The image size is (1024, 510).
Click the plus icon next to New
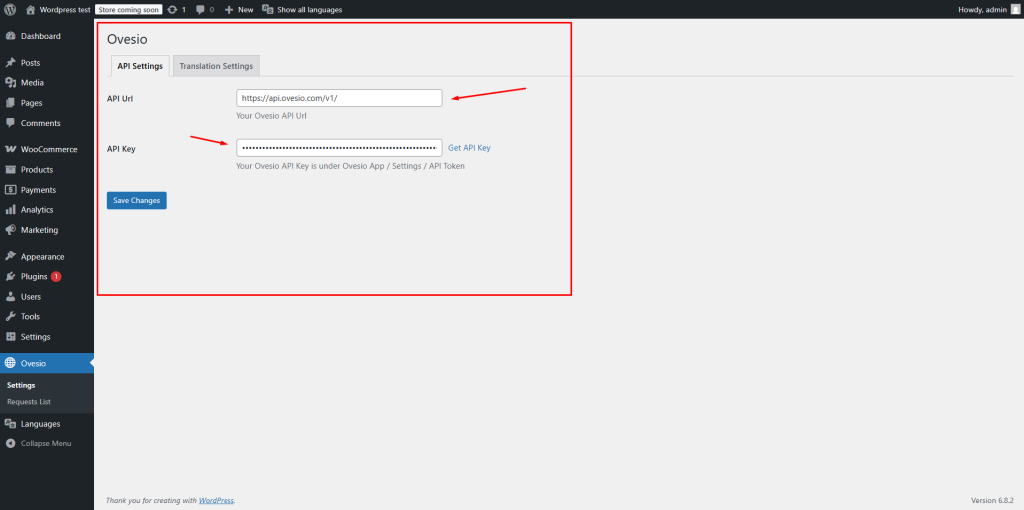click(229, 10)
